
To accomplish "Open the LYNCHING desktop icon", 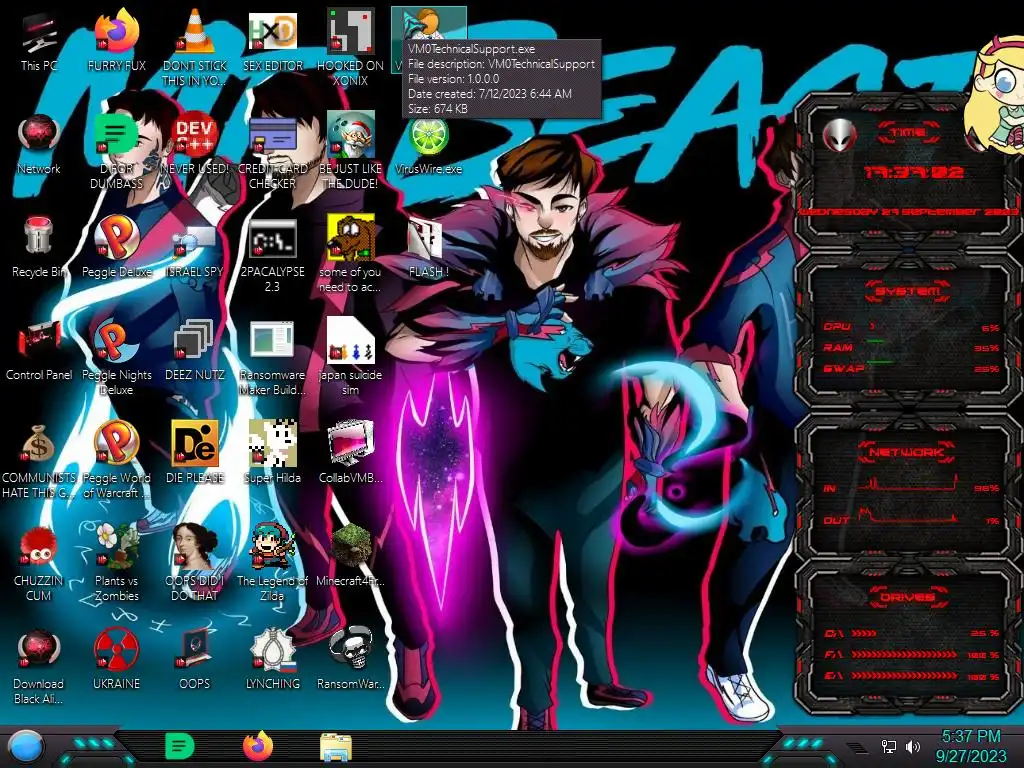I will (x=272, y=656).
